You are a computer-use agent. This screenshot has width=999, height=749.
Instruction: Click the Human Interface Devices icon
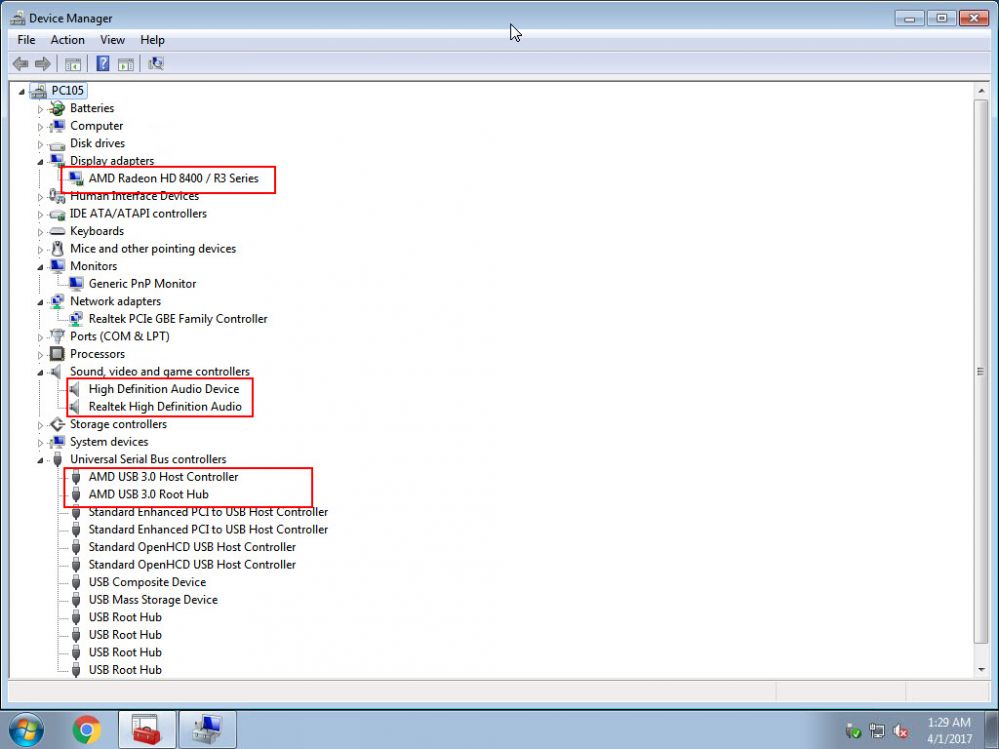coord(57,196)
